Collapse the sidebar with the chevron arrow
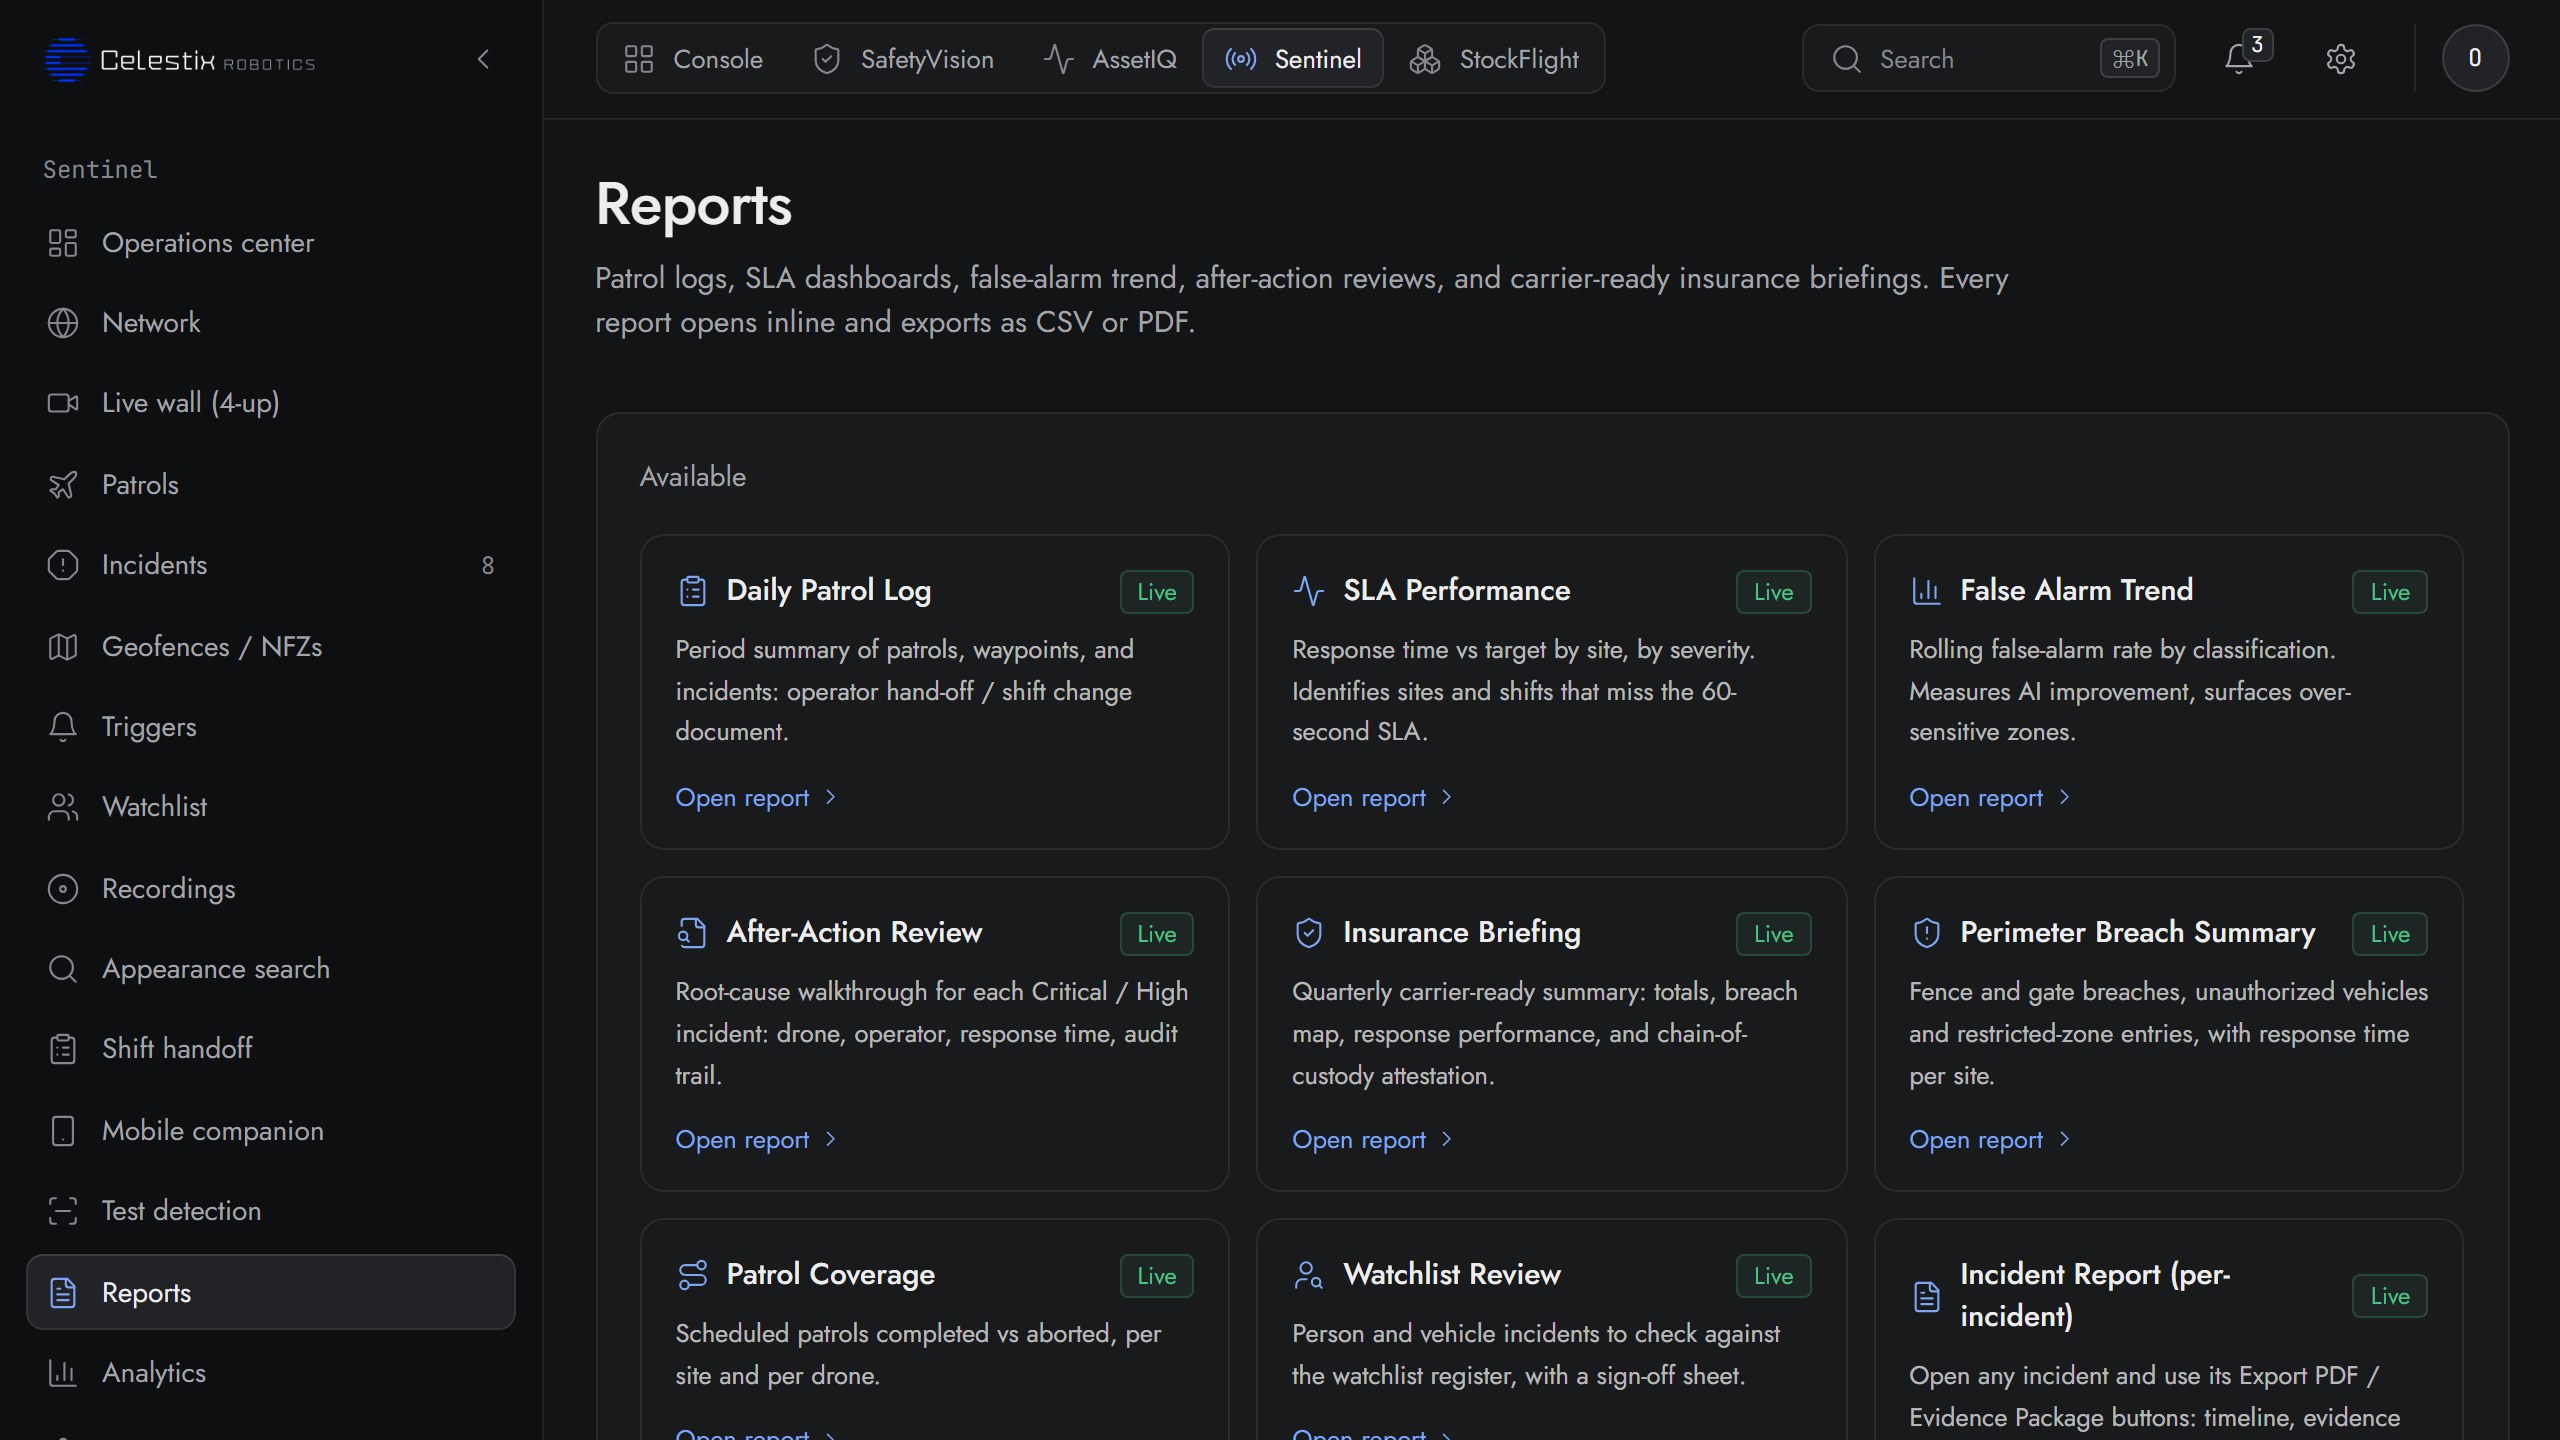 484,60
